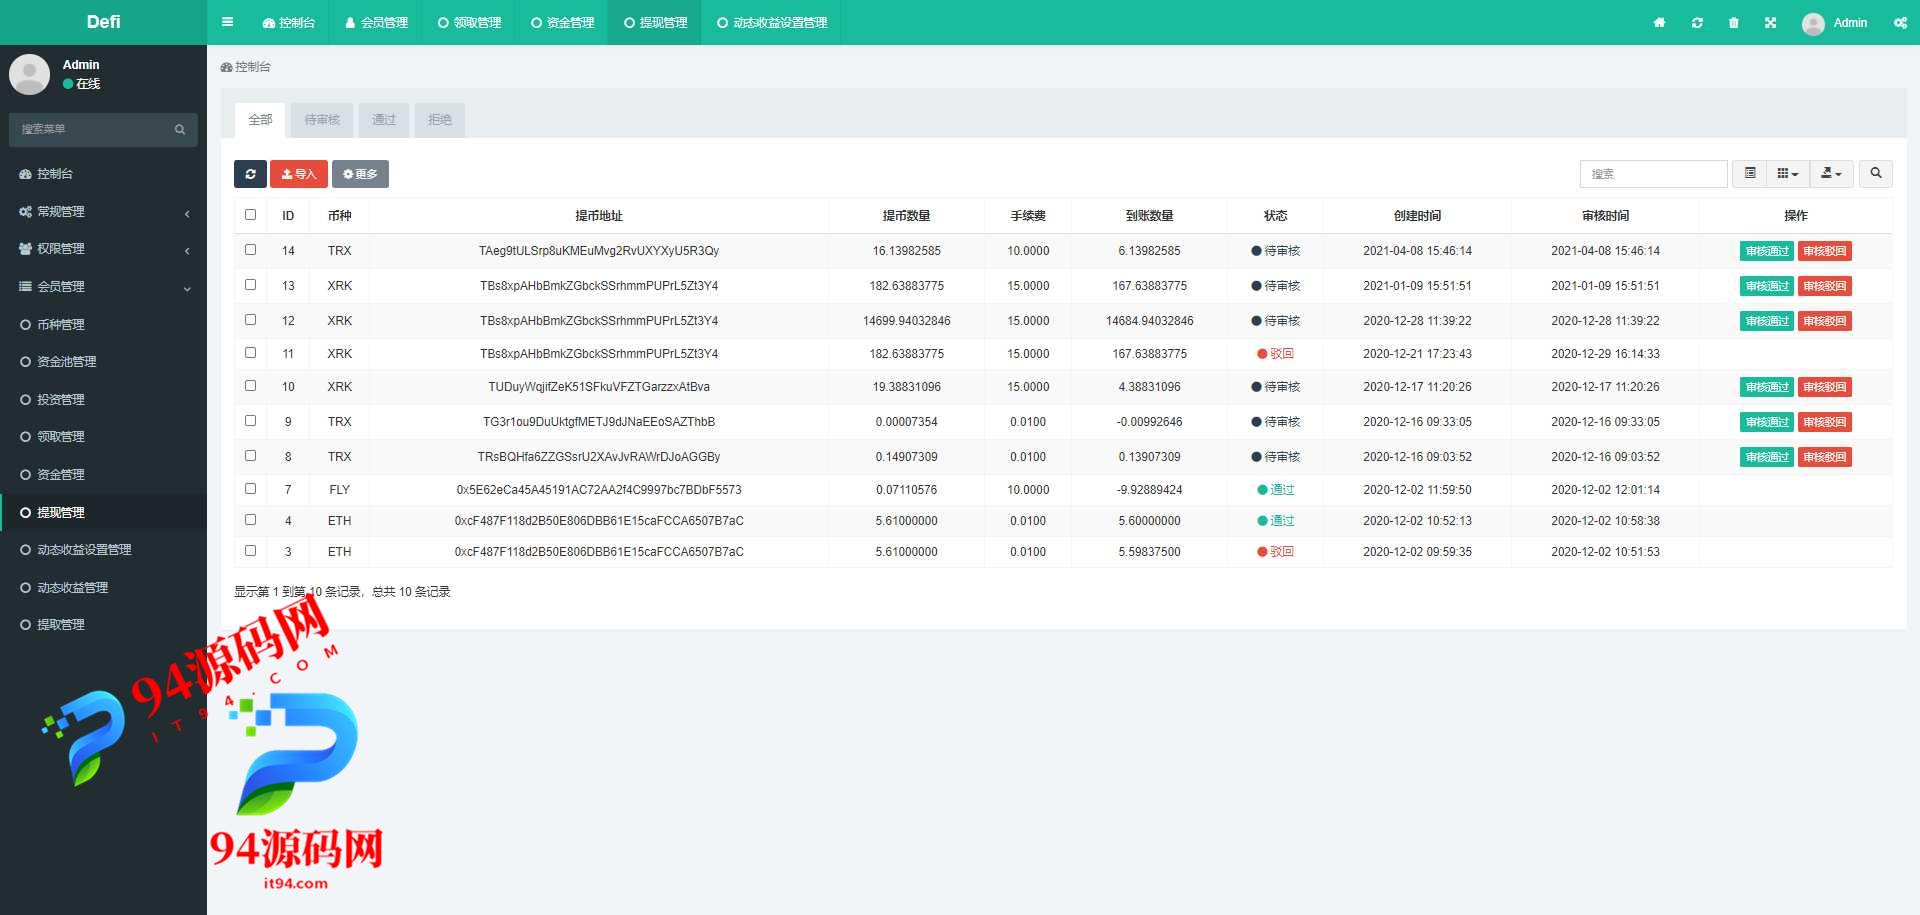Tick the checkbox for row ID 14

(250, 250)
